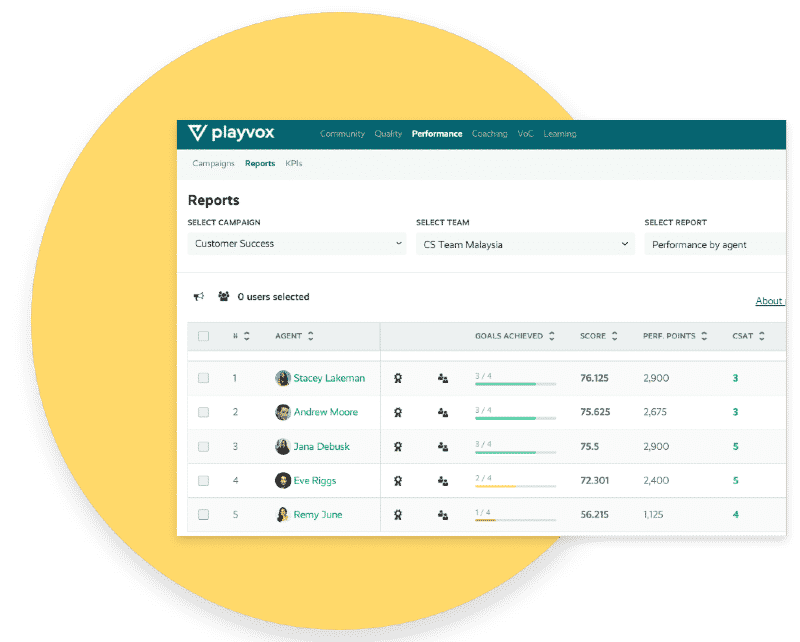Check the box for Remy June
The image size is (800, 642).
[204, 514]
